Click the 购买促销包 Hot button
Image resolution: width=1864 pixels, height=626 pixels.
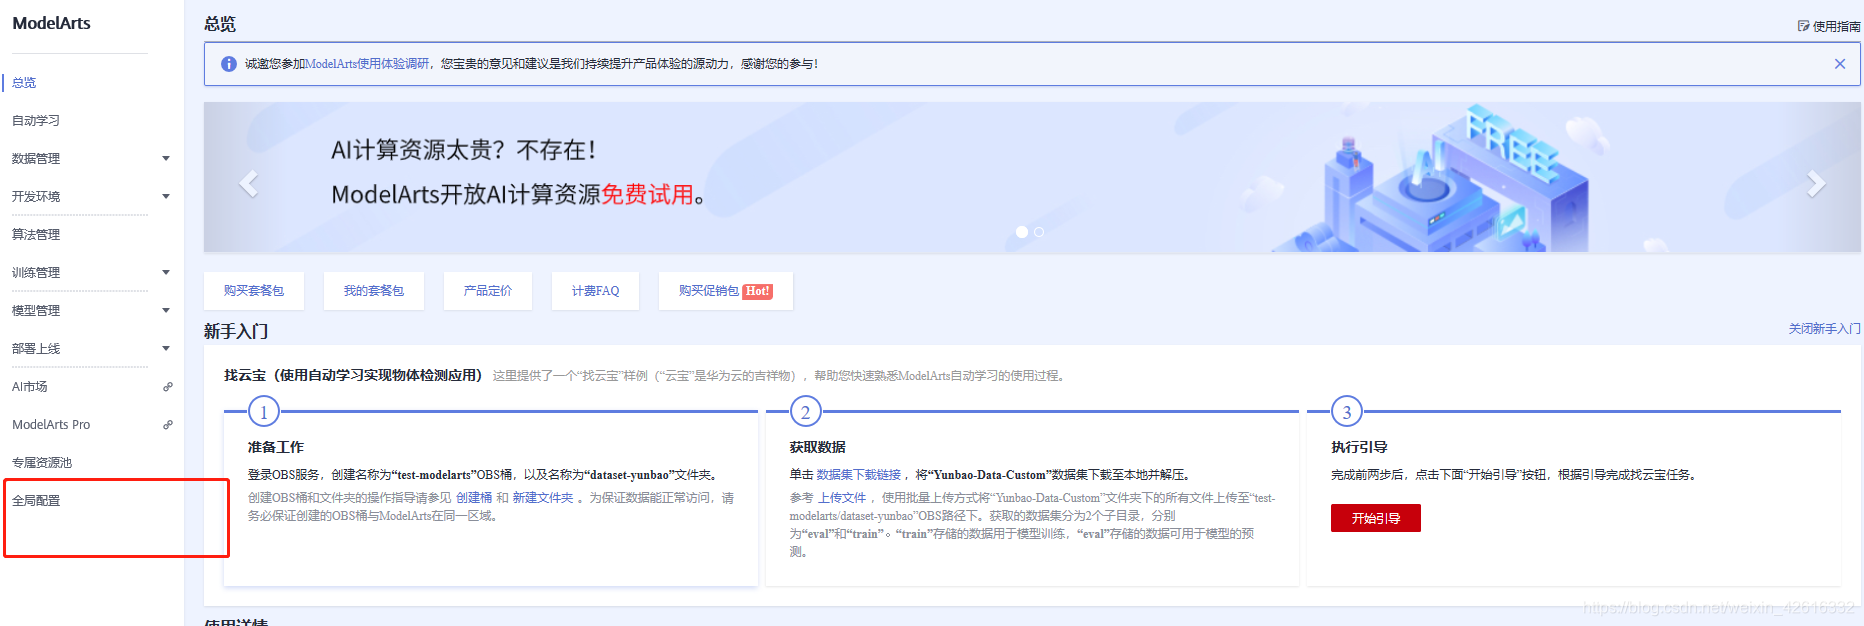726,291
